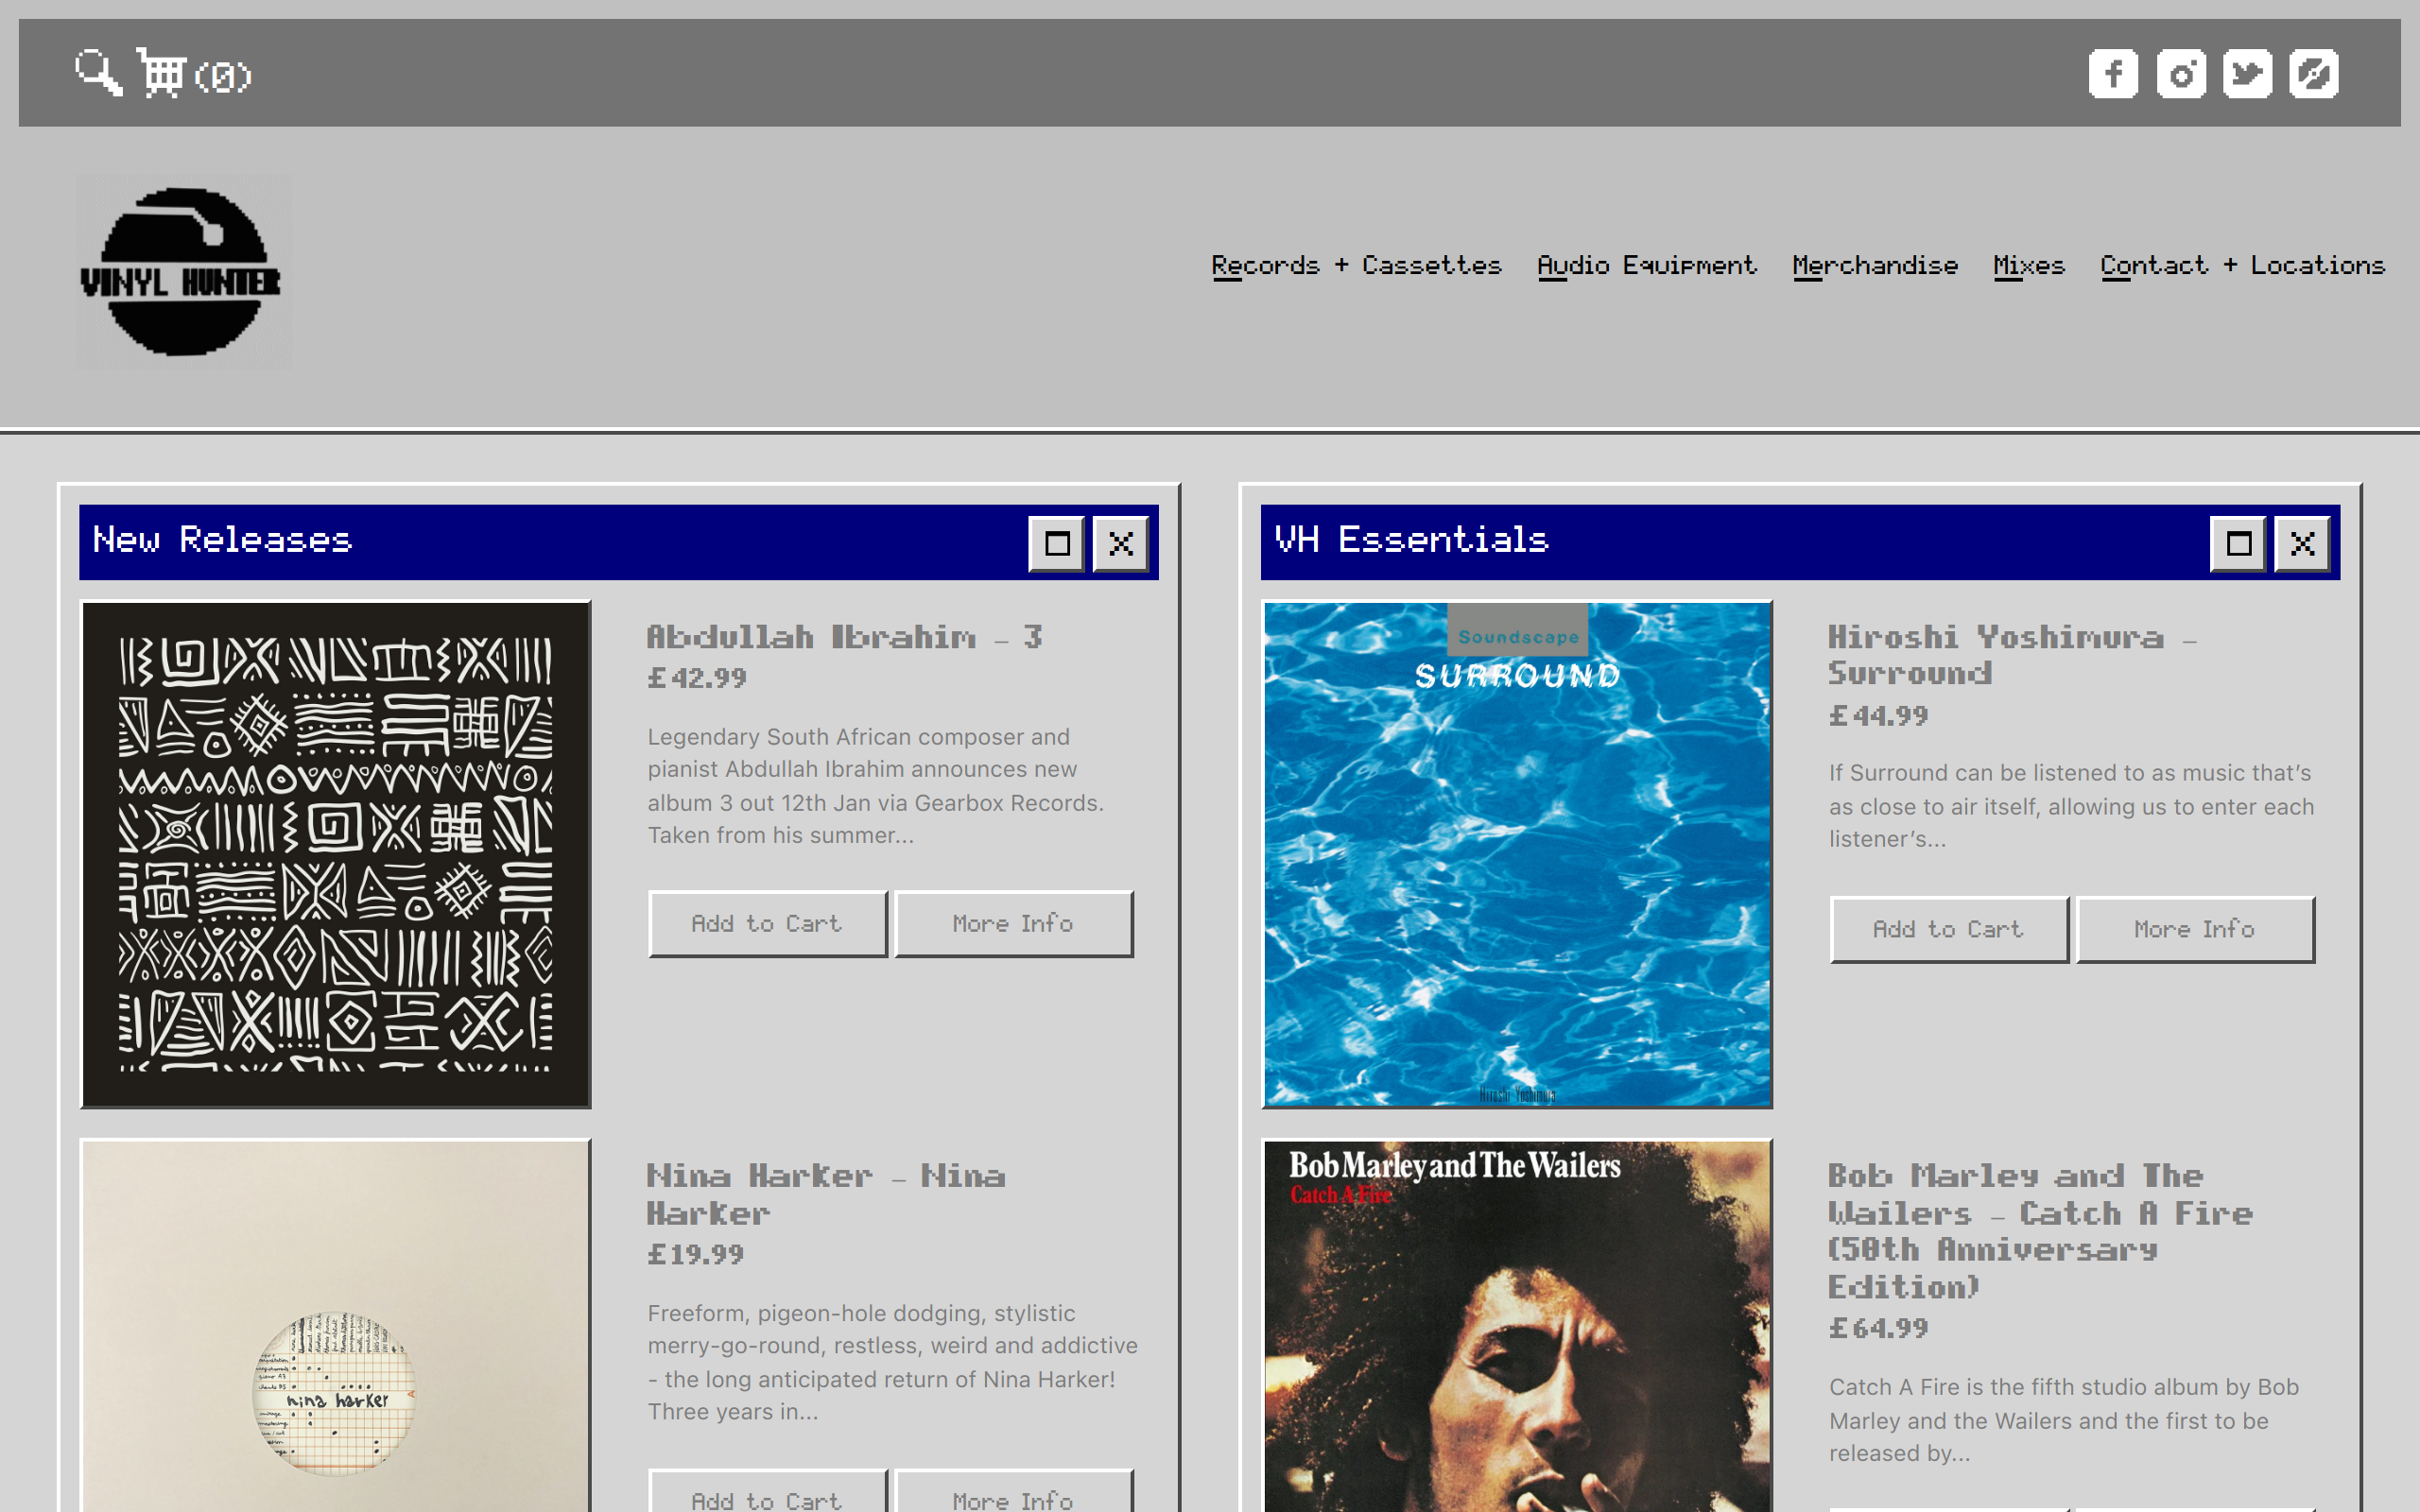Click the vinyl disc social icon
Image resolution: width=2420 pixels, height=1512 pixels.
tap(2313, 74)
